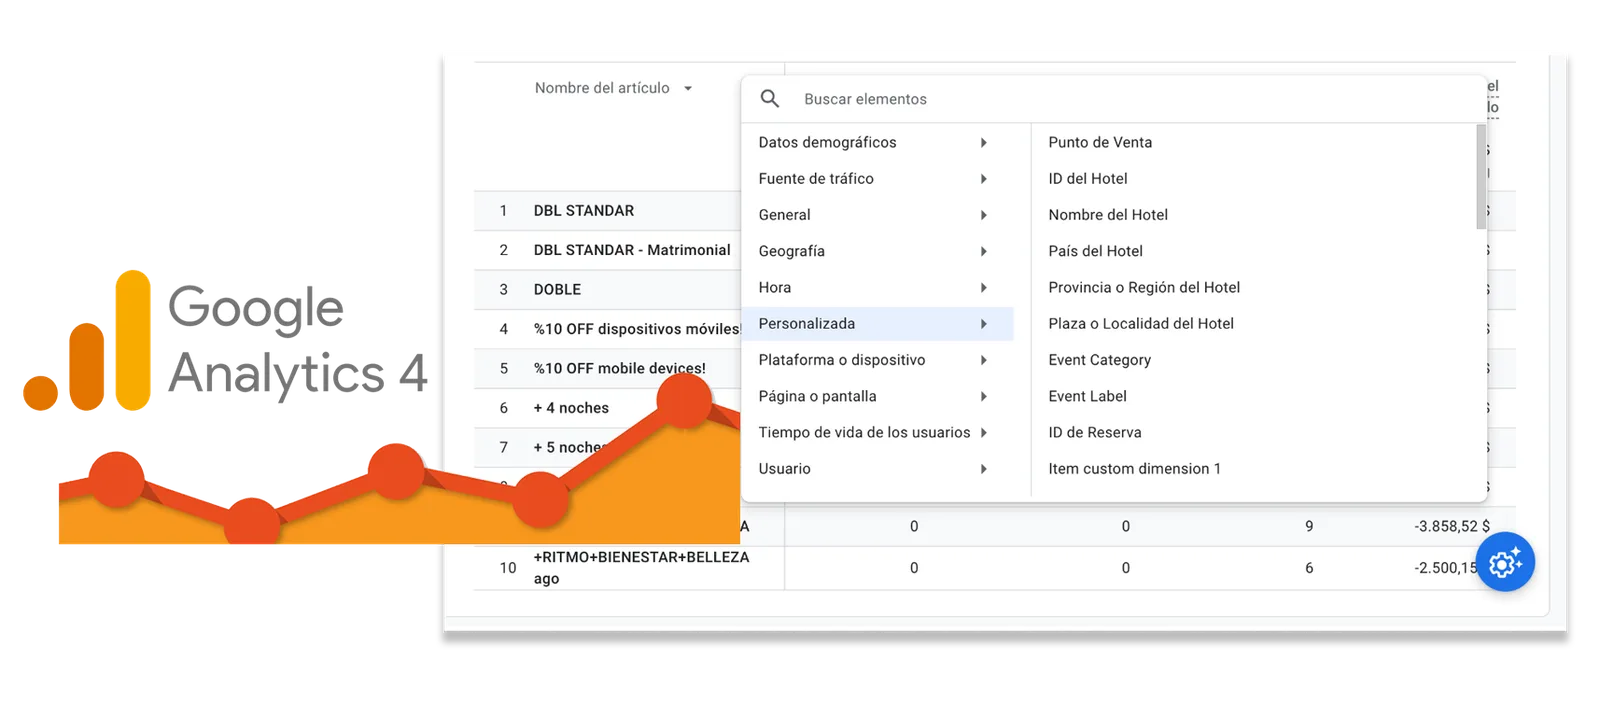Choose Plaza o Localidad del Hotel
The image size is (1600, 704).
[x=1141, y=323]
